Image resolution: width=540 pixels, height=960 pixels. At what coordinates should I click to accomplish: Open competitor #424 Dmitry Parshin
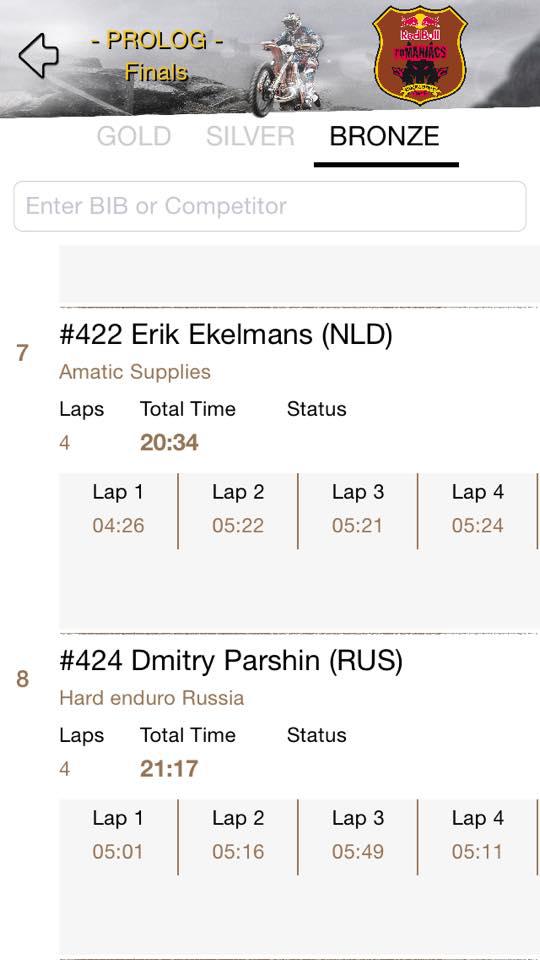point(231,661)
